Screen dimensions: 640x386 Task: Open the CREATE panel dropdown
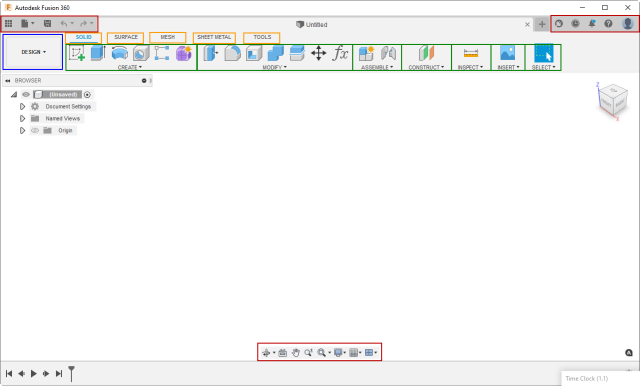click(130, 67)
